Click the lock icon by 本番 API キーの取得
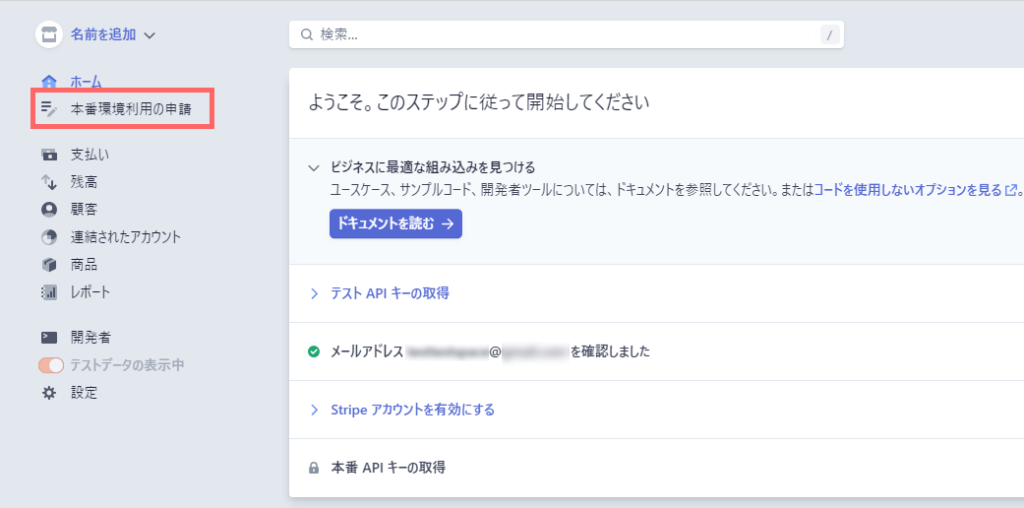 tap(314, 468)
